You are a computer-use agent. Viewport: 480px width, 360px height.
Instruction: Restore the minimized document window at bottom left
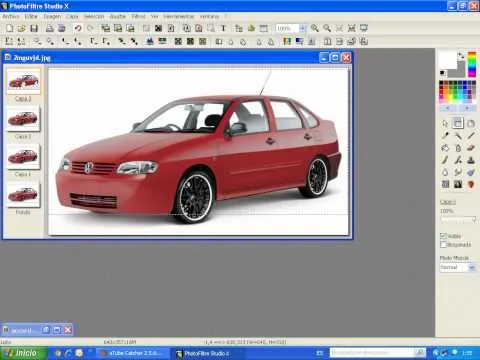coord(46,330)
